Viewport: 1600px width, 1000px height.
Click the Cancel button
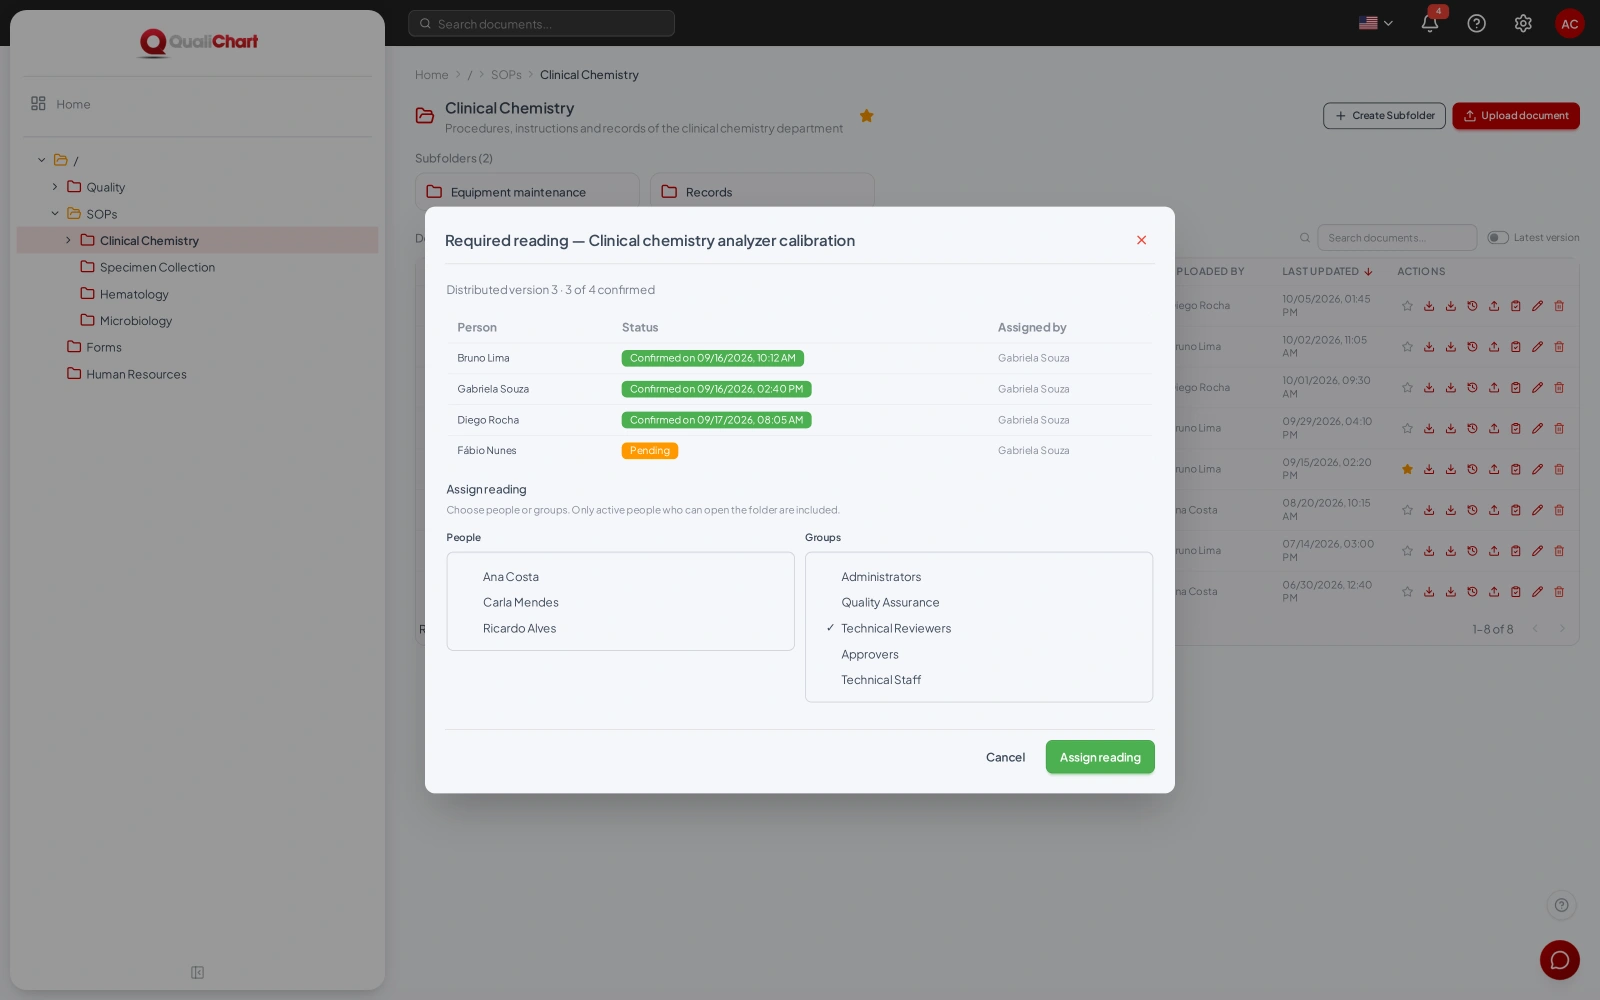pyautogui.click(x=1005, y=757)
